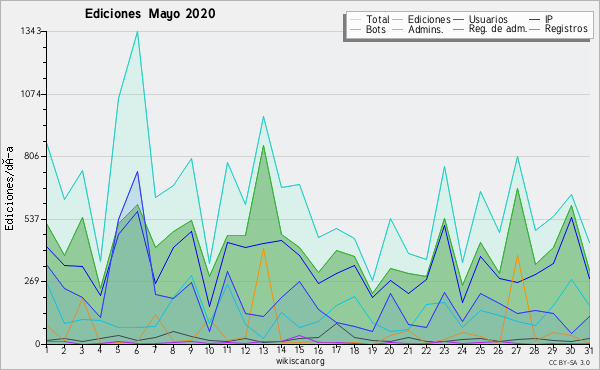Click x-axis day label 20
This screenshot has width=600, height=370.
[390, 350]
